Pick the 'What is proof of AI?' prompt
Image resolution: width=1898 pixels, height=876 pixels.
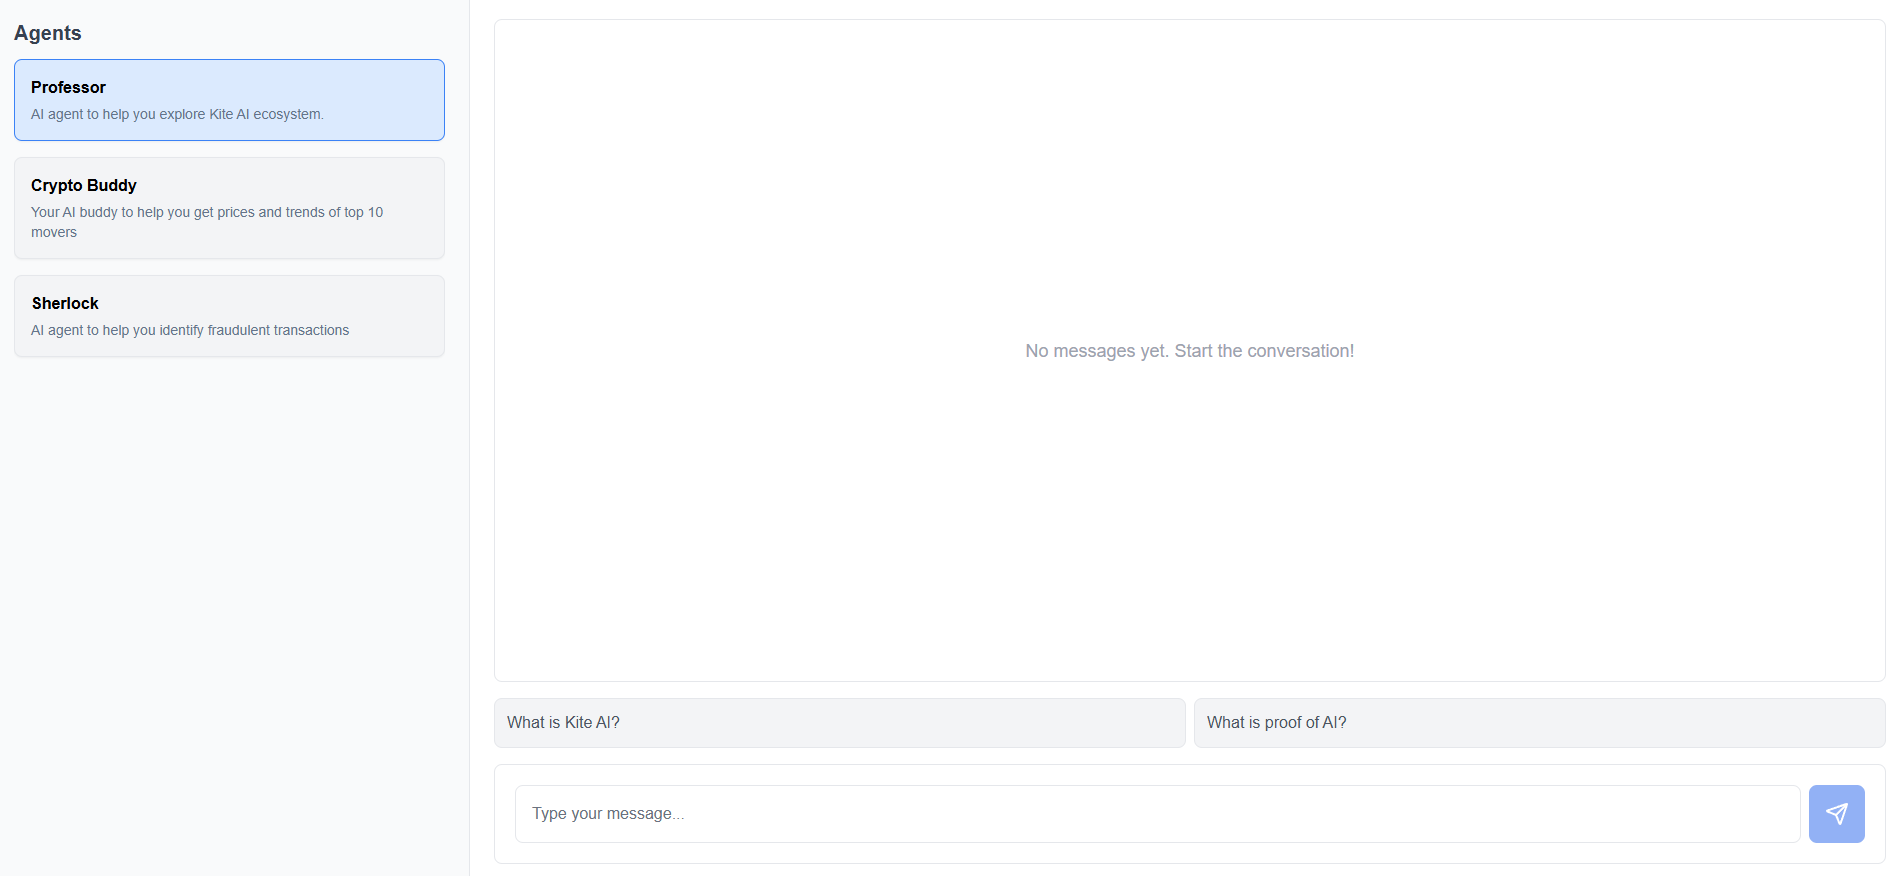click(x=1539, y=723)
